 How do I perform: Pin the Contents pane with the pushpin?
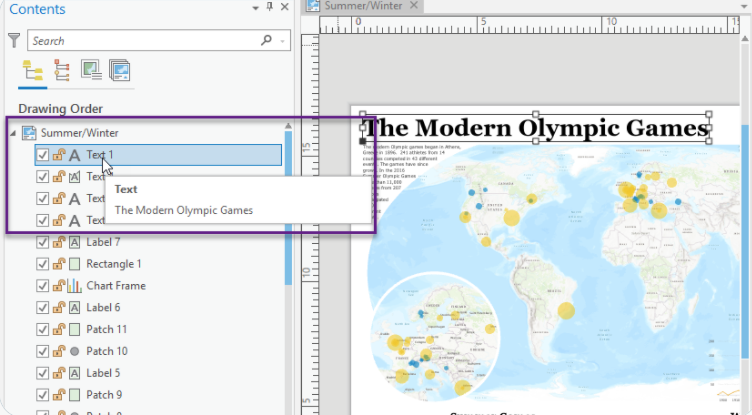click(x=270, y=7)
